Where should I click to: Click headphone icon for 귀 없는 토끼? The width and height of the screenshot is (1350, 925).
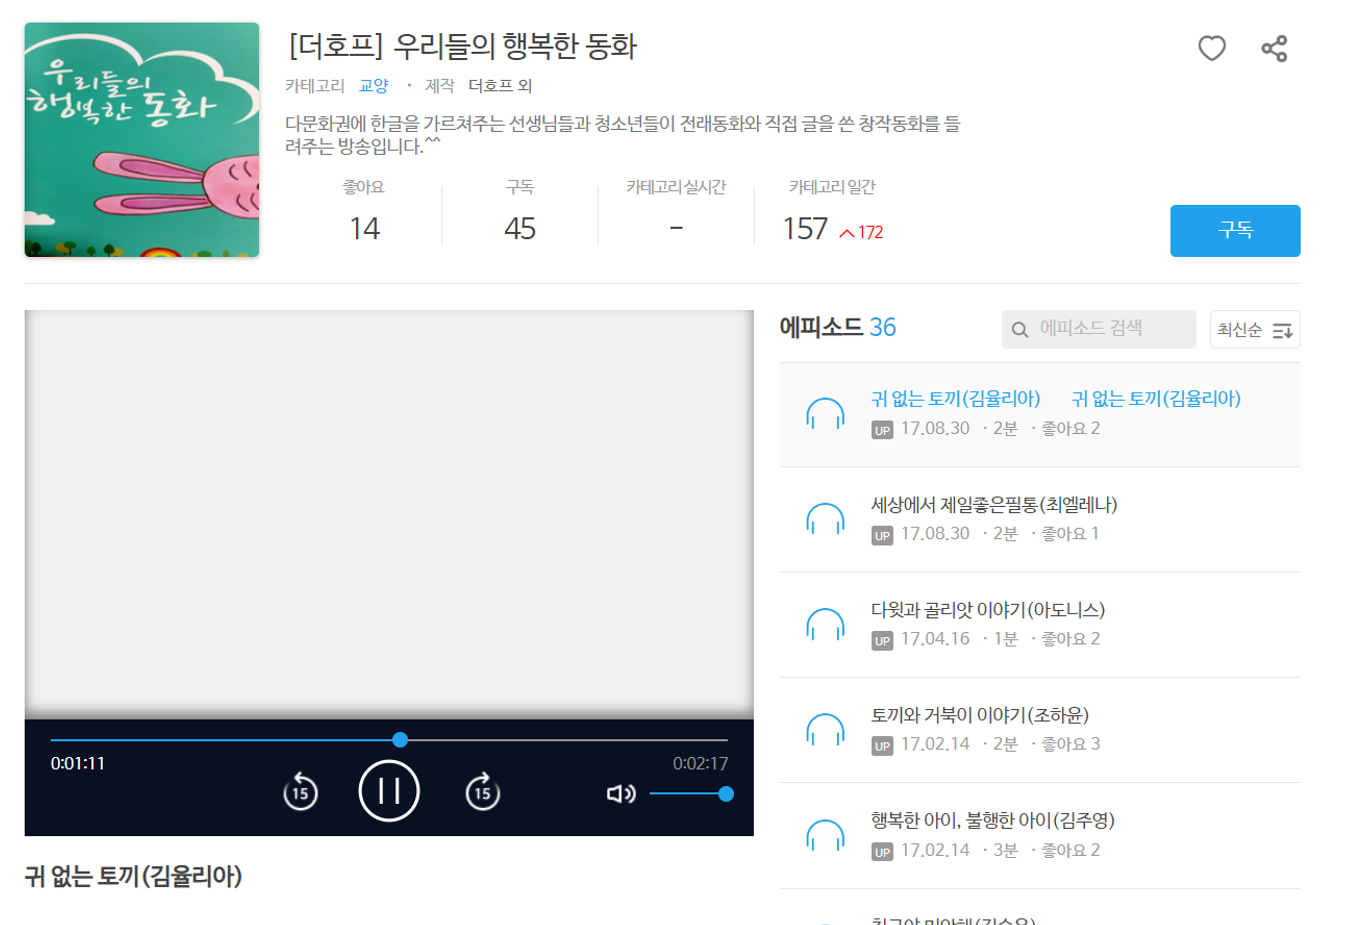pos(825,414)
